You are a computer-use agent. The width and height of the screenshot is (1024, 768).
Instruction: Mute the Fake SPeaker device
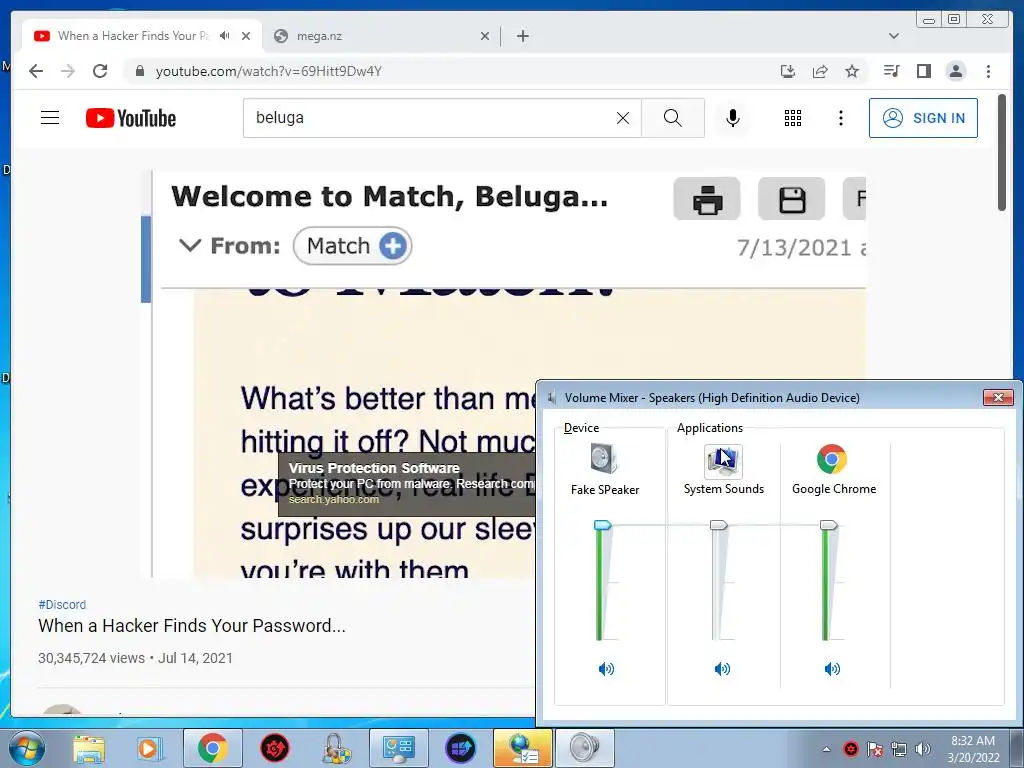point(606,669)
